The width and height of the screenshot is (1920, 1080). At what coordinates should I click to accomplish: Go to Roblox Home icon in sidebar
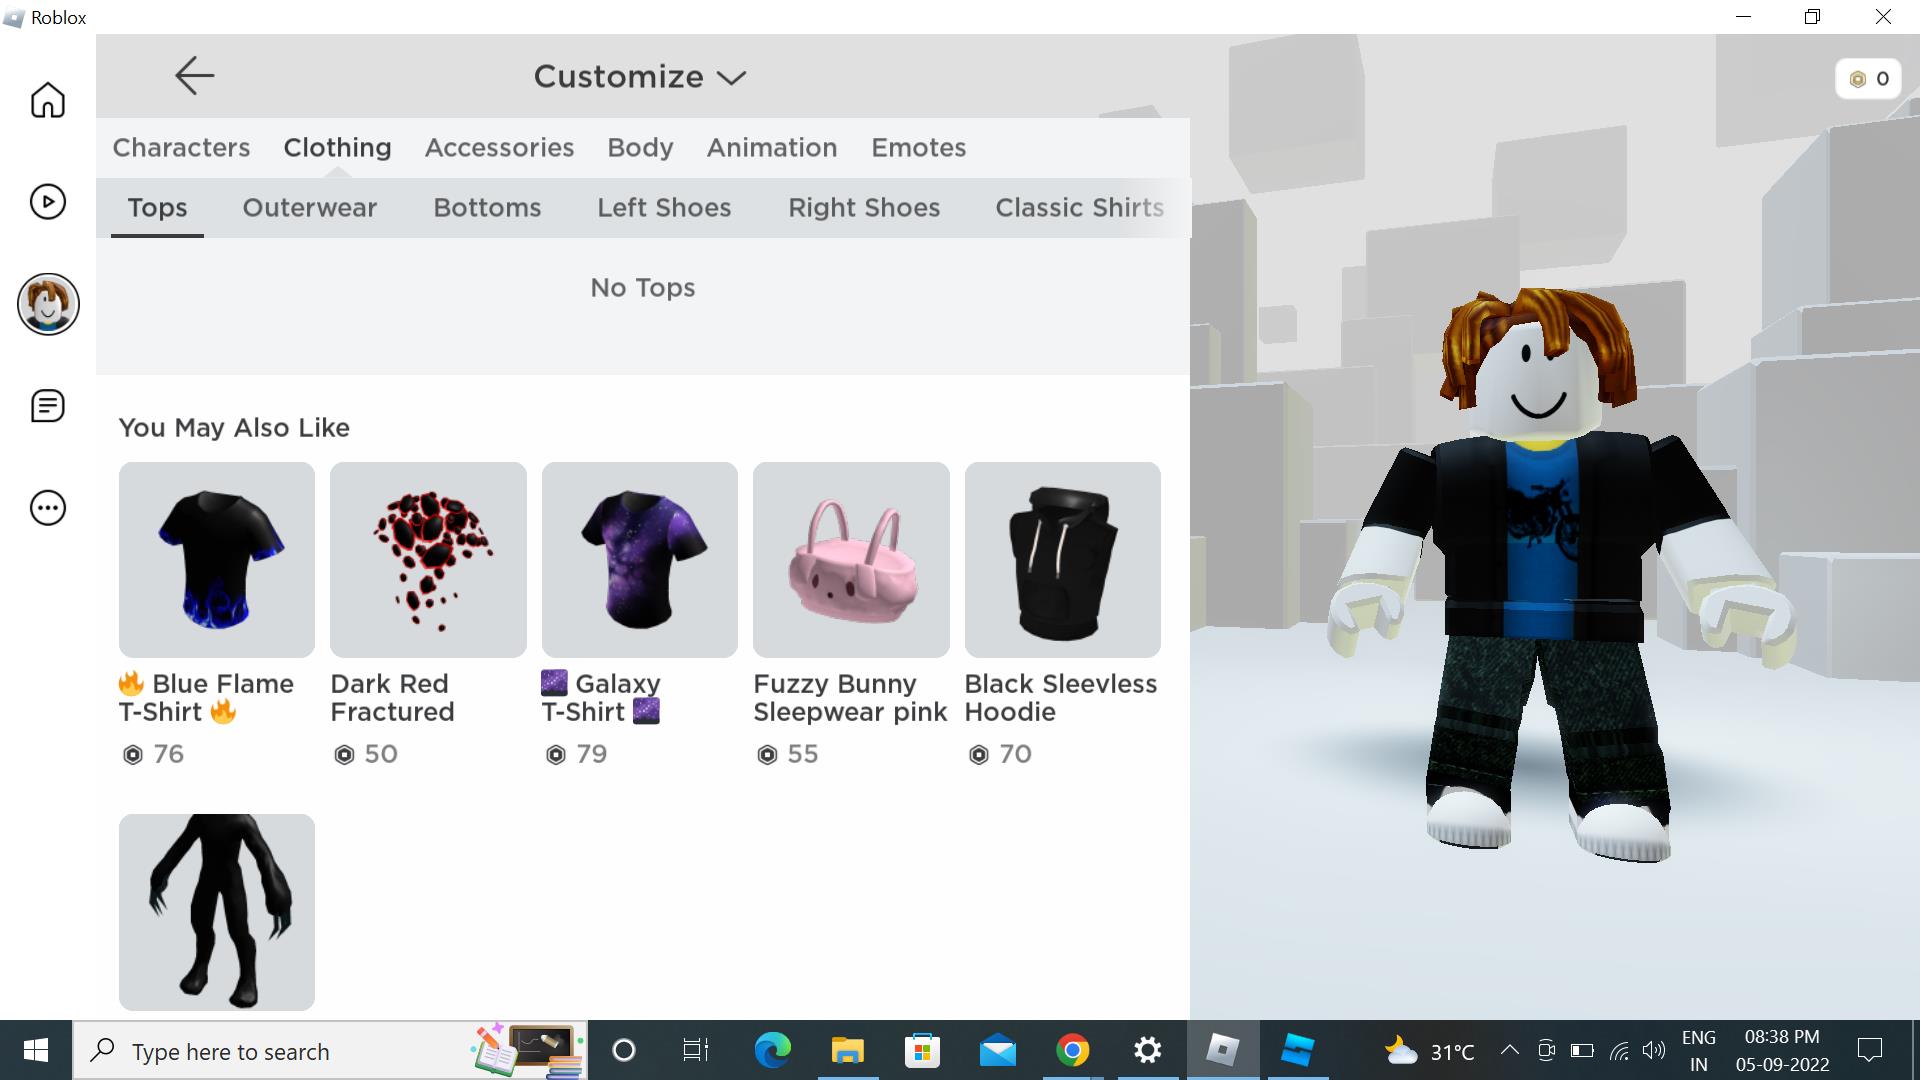tap(47, 100)
